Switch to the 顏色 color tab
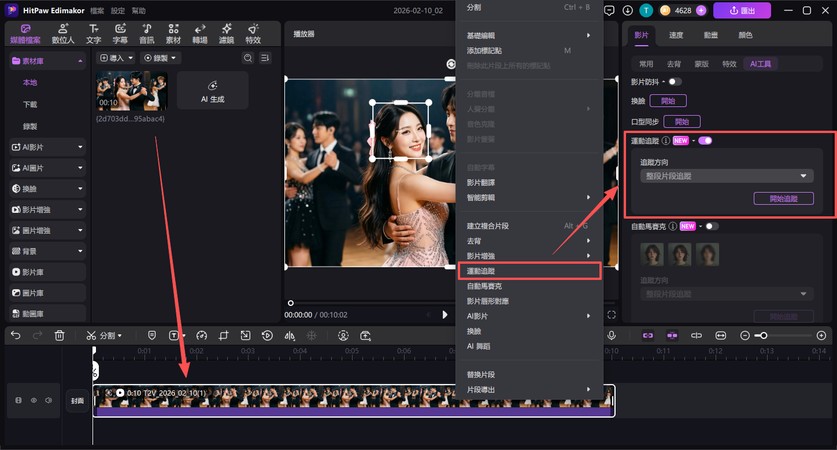Image resolution: width=837 pixels, height=450 pixels. point(745,35)
